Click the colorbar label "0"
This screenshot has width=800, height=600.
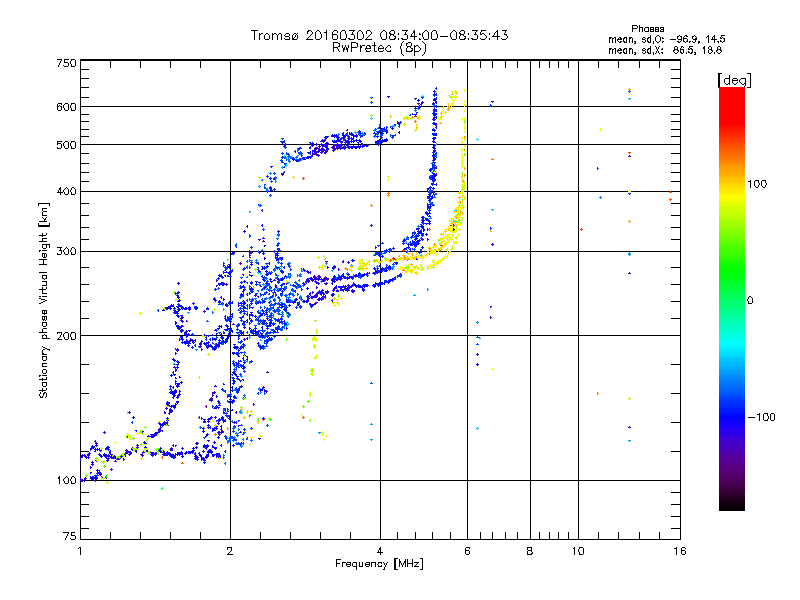point(750,301)
